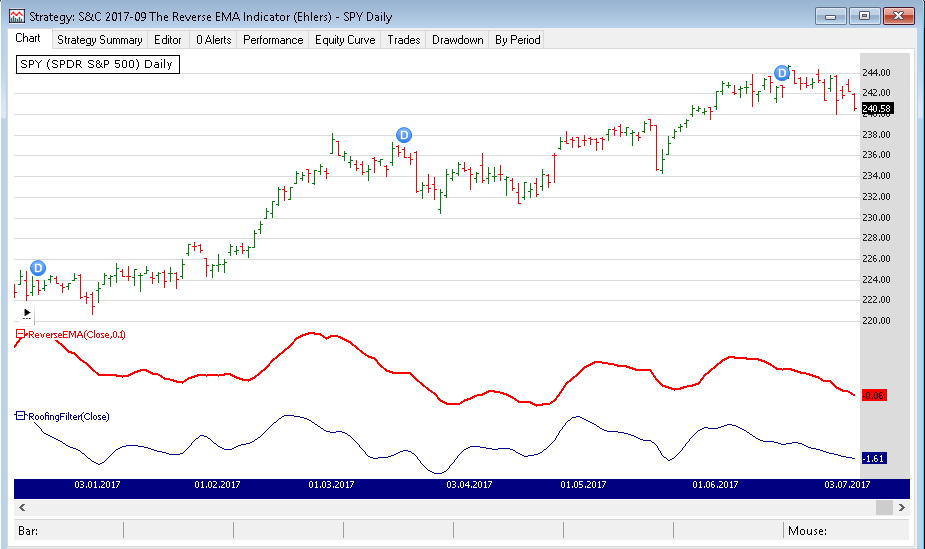This screenshot has height=549, width=925.
Task: Collapse the ReverseEMA indicator pane
Action: (20, 334)
